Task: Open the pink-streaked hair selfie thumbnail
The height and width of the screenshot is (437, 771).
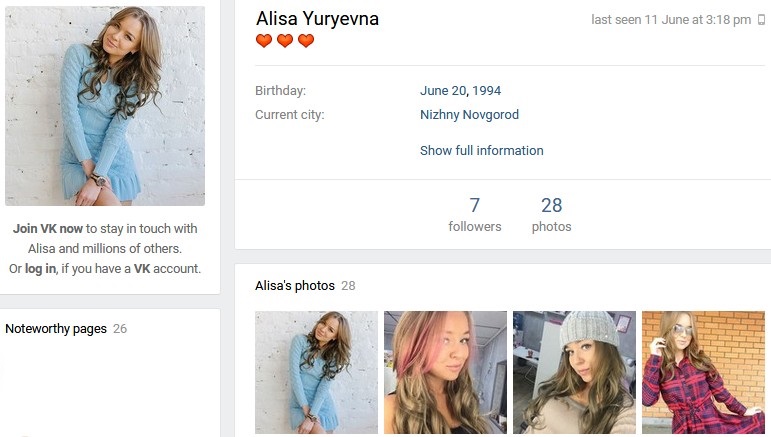Action: (445, 372)
